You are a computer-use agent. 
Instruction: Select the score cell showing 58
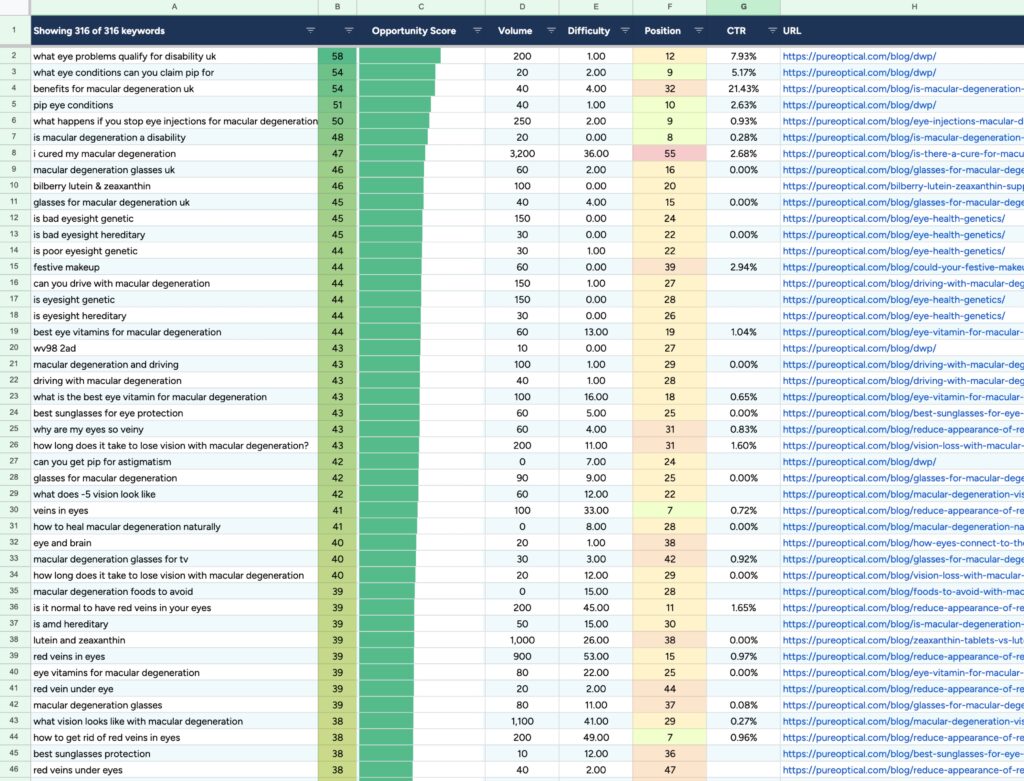(x=338, y=56)
